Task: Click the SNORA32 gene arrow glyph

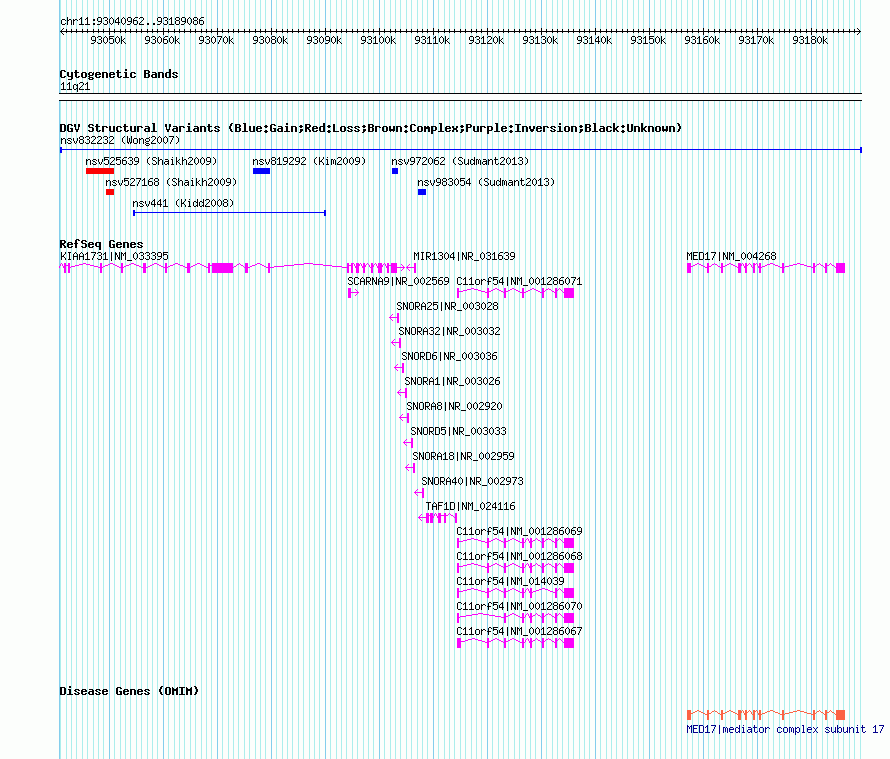Action: point(396,343)
